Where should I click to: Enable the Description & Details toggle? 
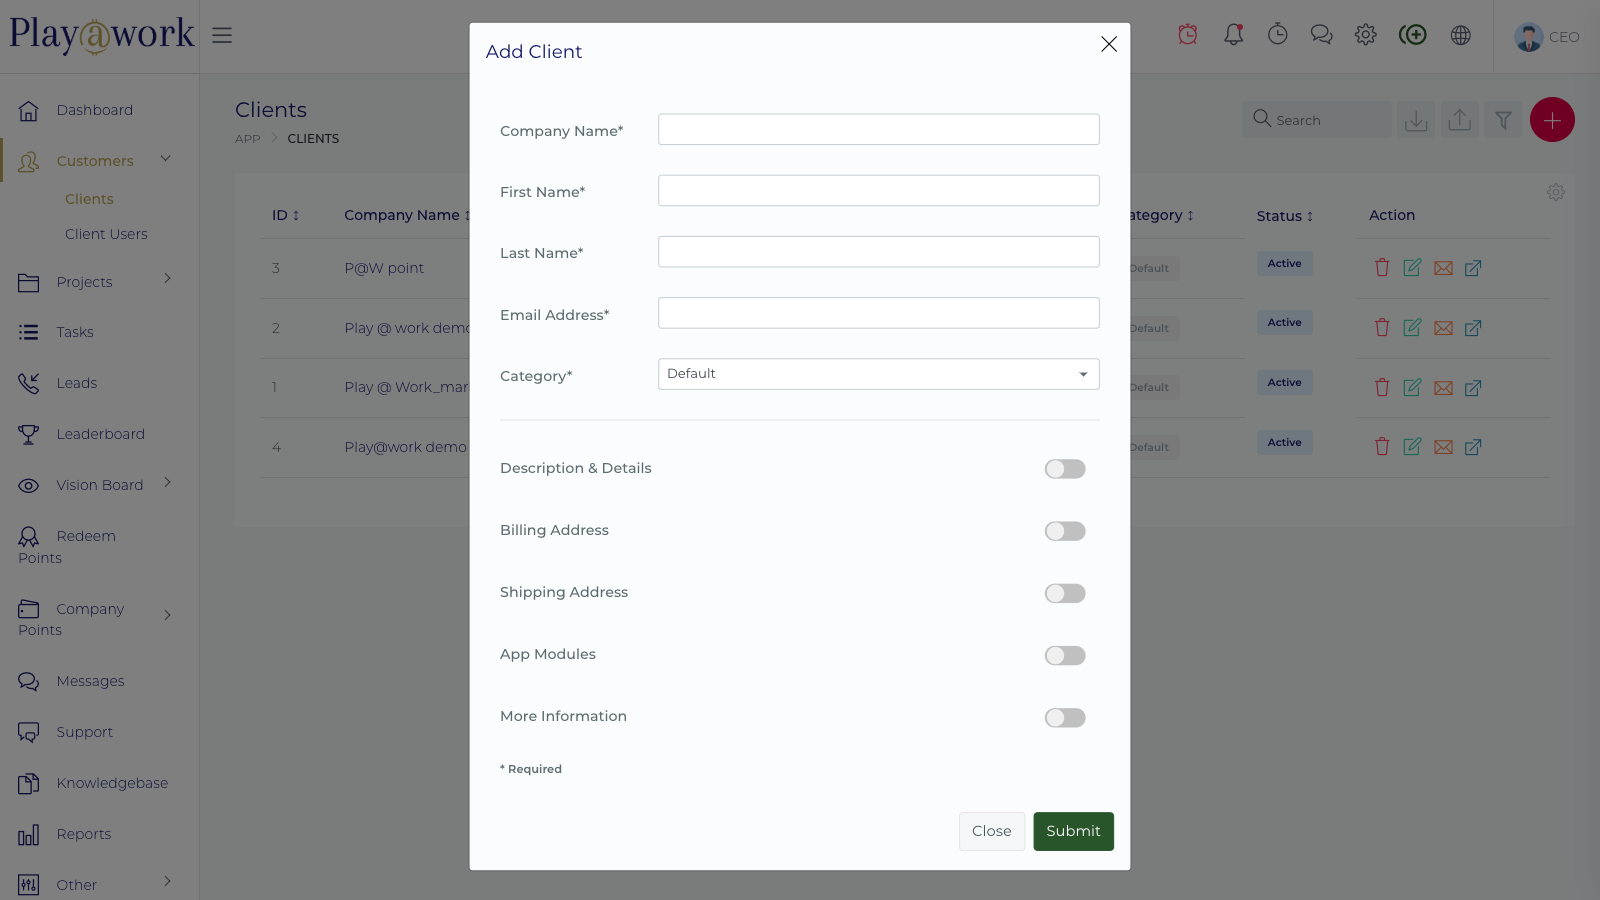[x=1065, y=469]
